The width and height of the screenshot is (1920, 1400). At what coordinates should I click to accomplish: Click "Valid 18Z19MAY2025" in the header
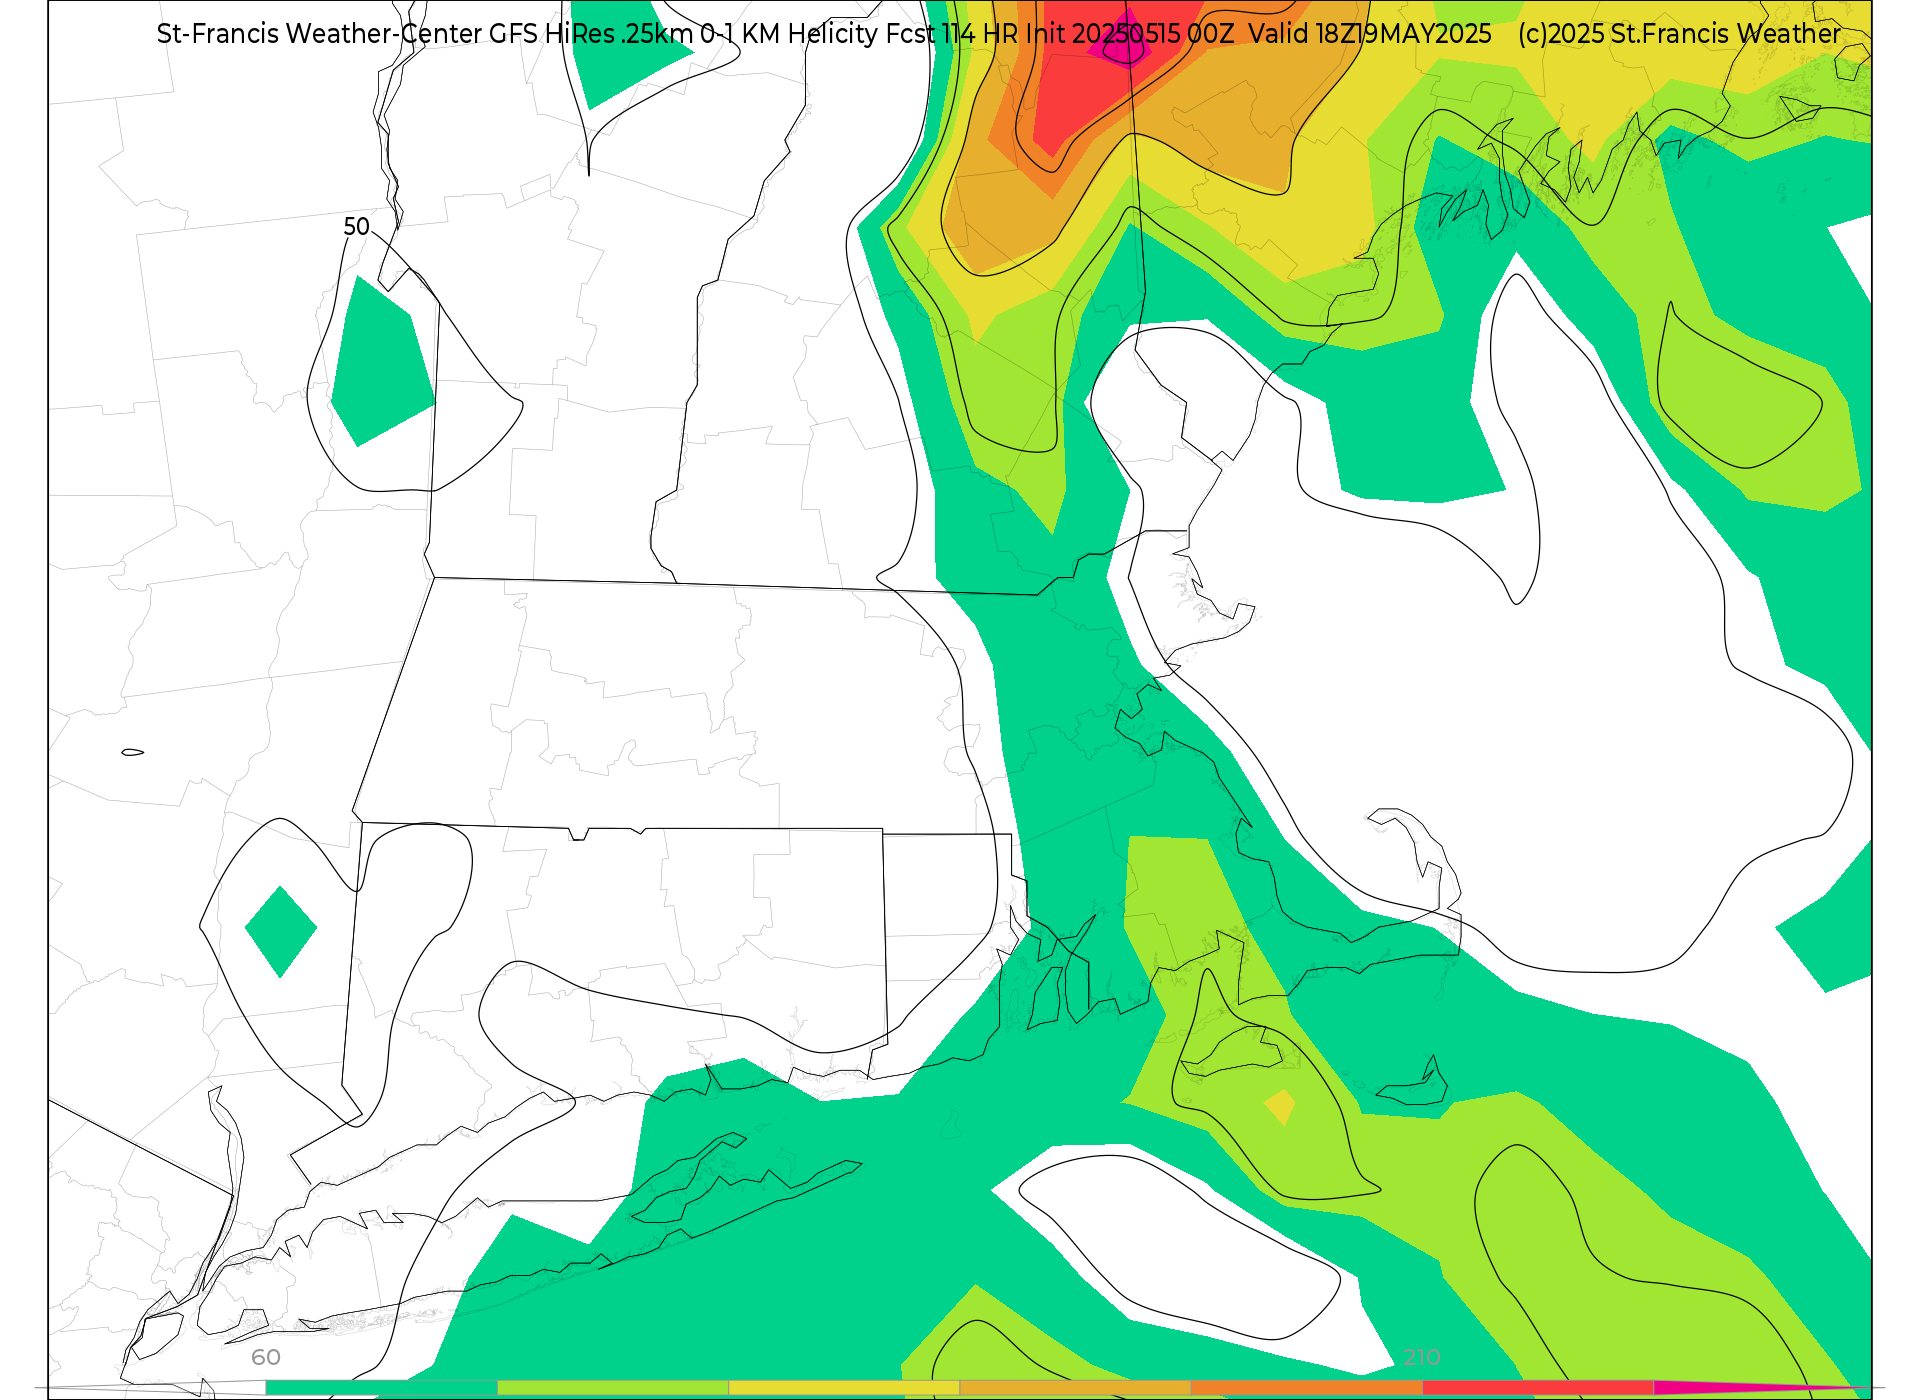[x=1370, y=34]
